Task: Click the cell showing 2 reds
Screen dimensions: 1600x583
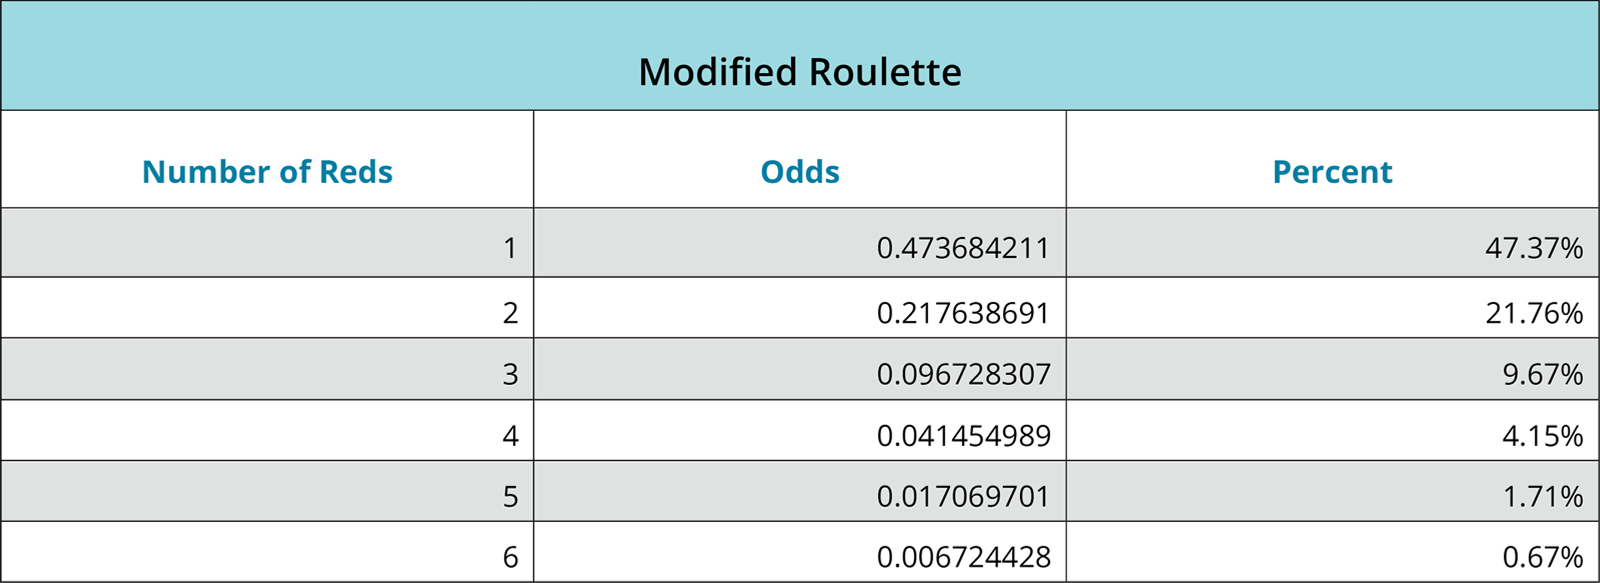Action: click(x=510, y=313)
